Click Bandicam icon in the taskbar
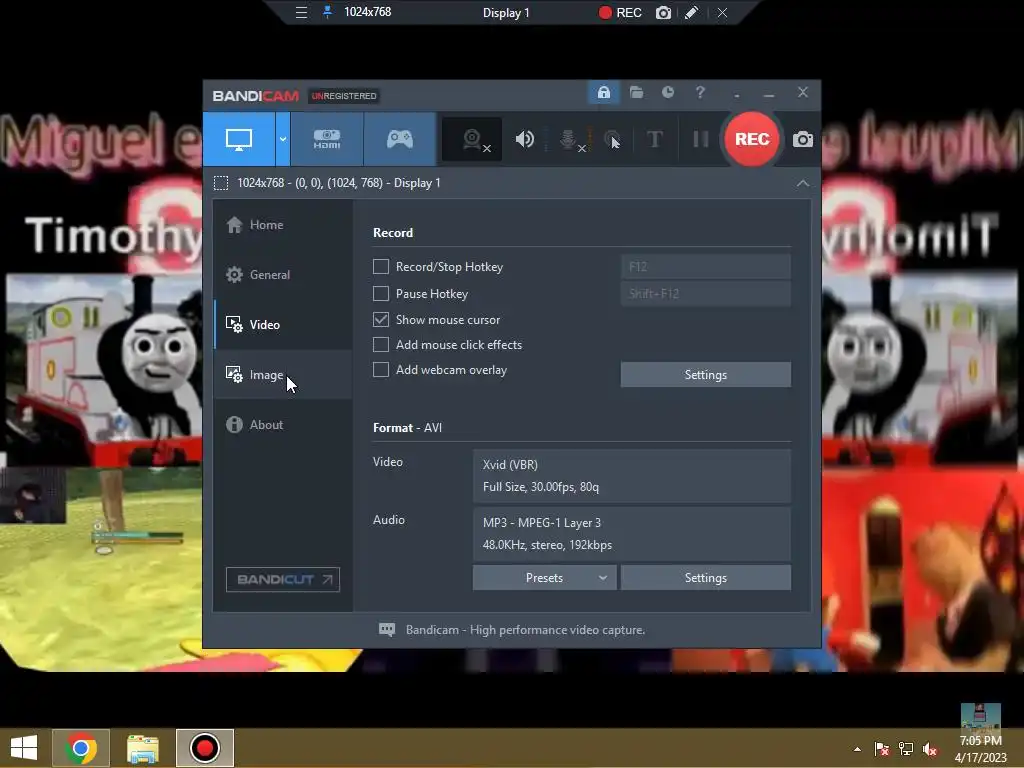 tap(204, 748)
